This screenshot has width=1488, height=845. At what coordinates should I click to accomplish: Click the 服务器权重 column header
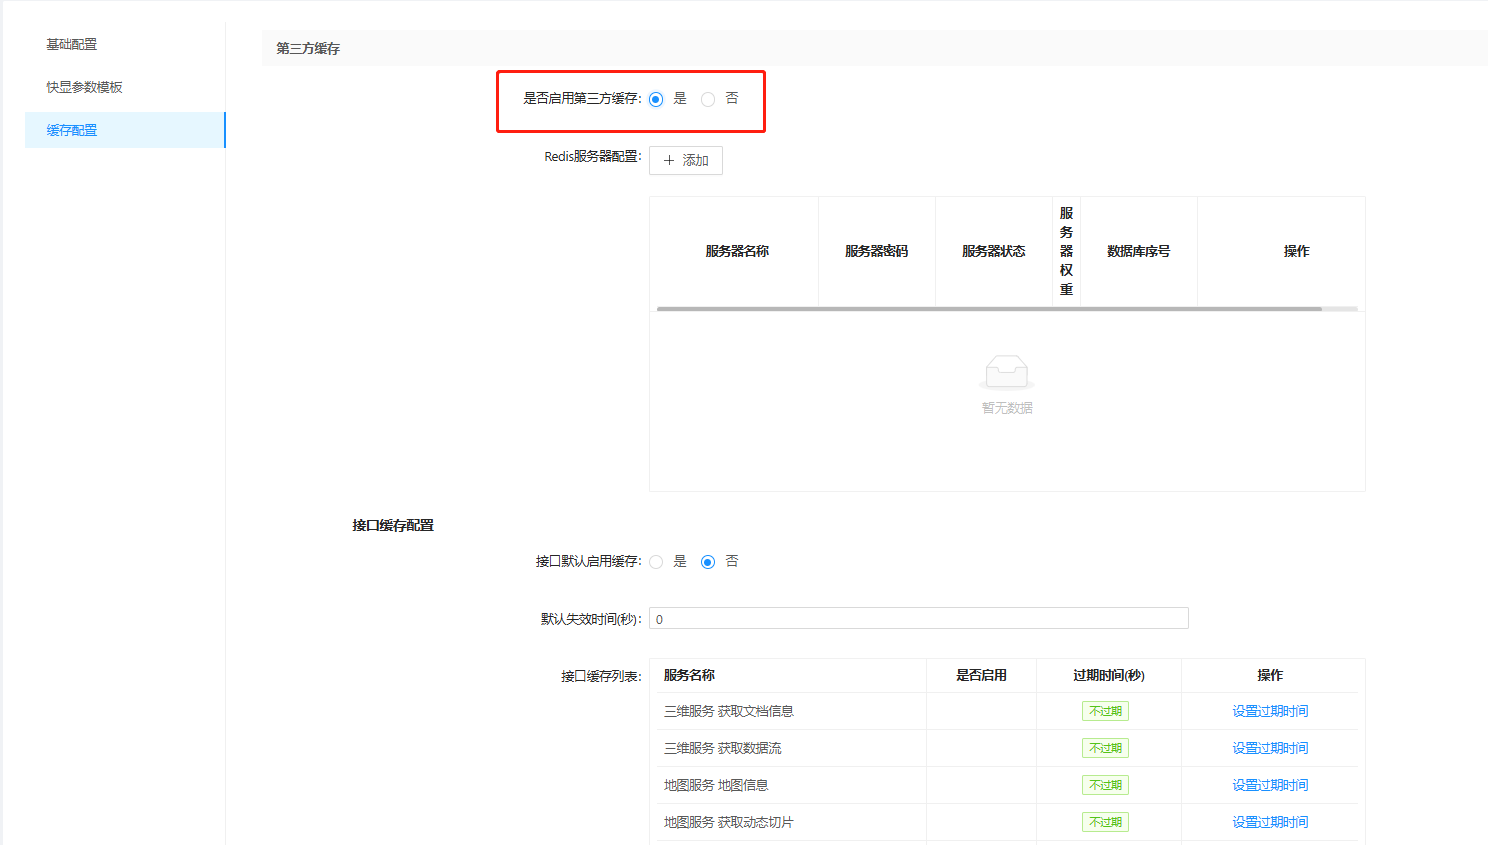click(1066, 251)
